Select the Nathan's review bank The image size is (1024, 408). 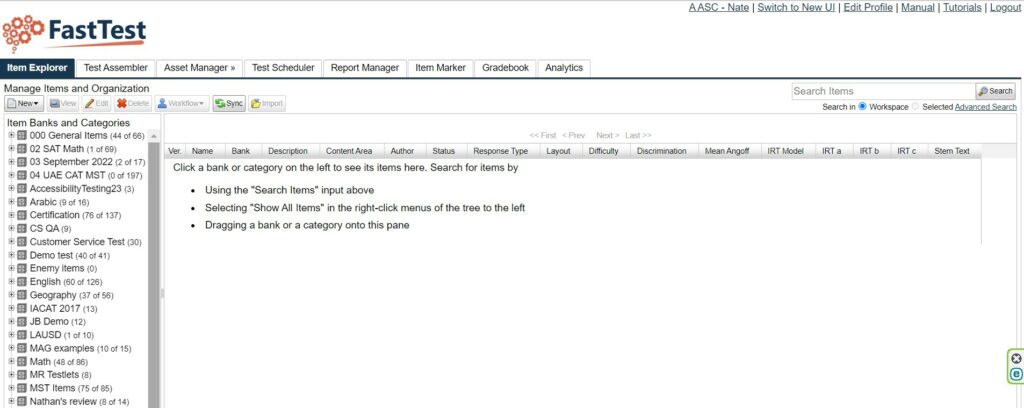[x=79, y=401]
